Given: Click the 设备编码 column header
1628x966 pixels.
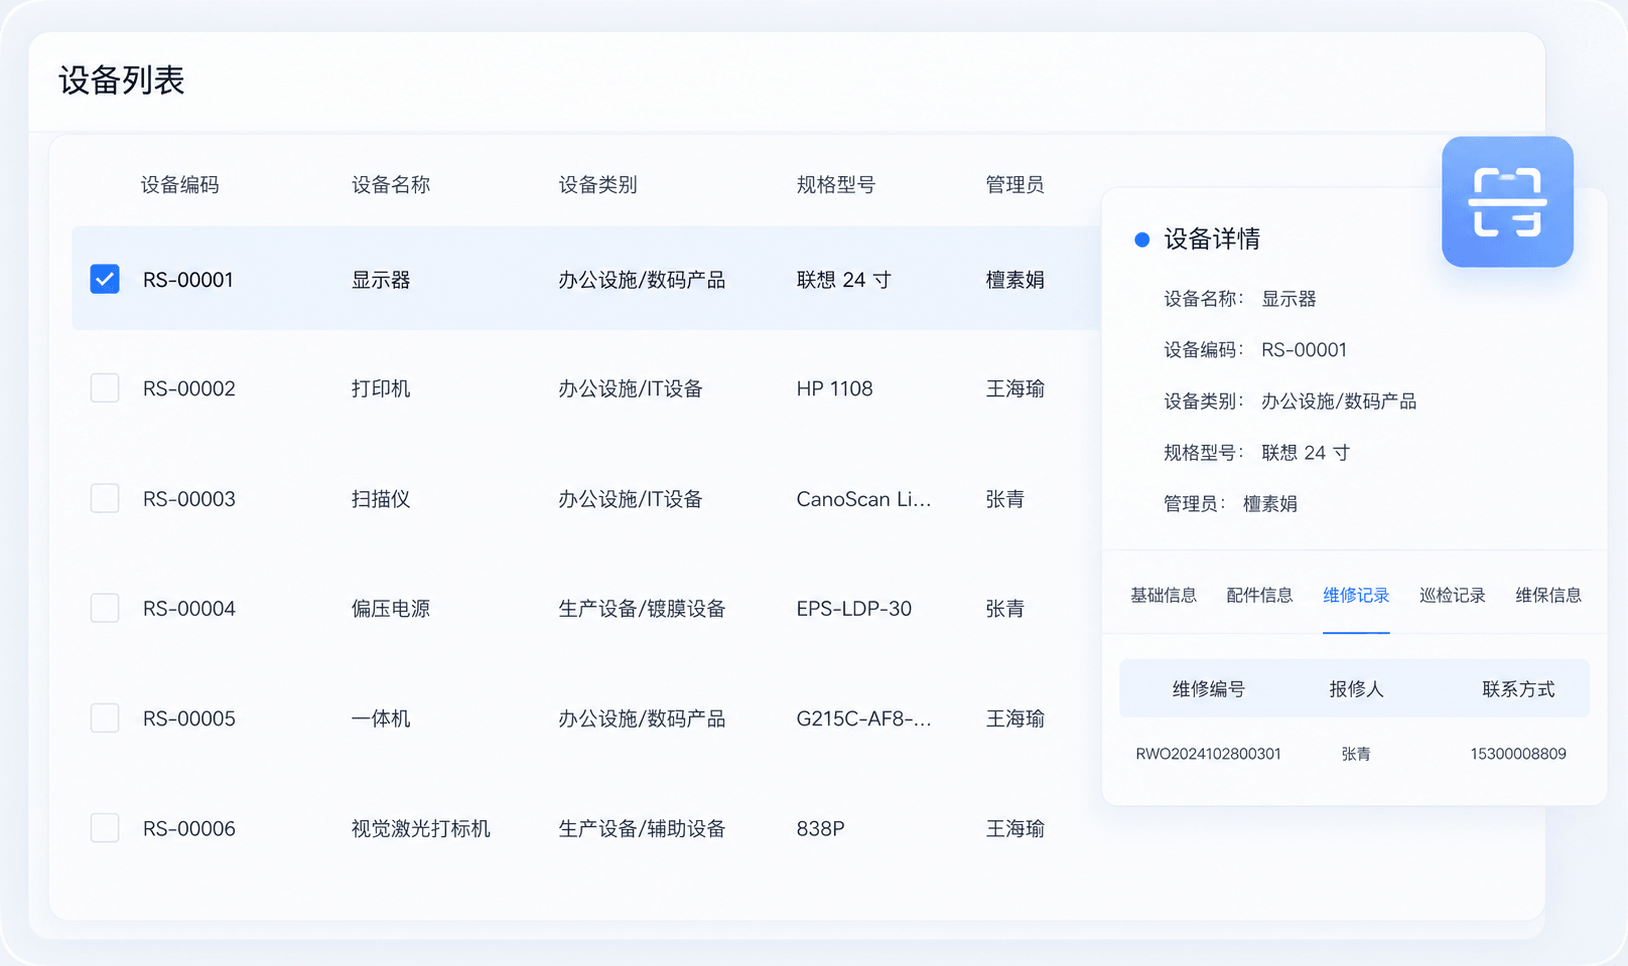Looking at the screenshot, I should (180, 184).
